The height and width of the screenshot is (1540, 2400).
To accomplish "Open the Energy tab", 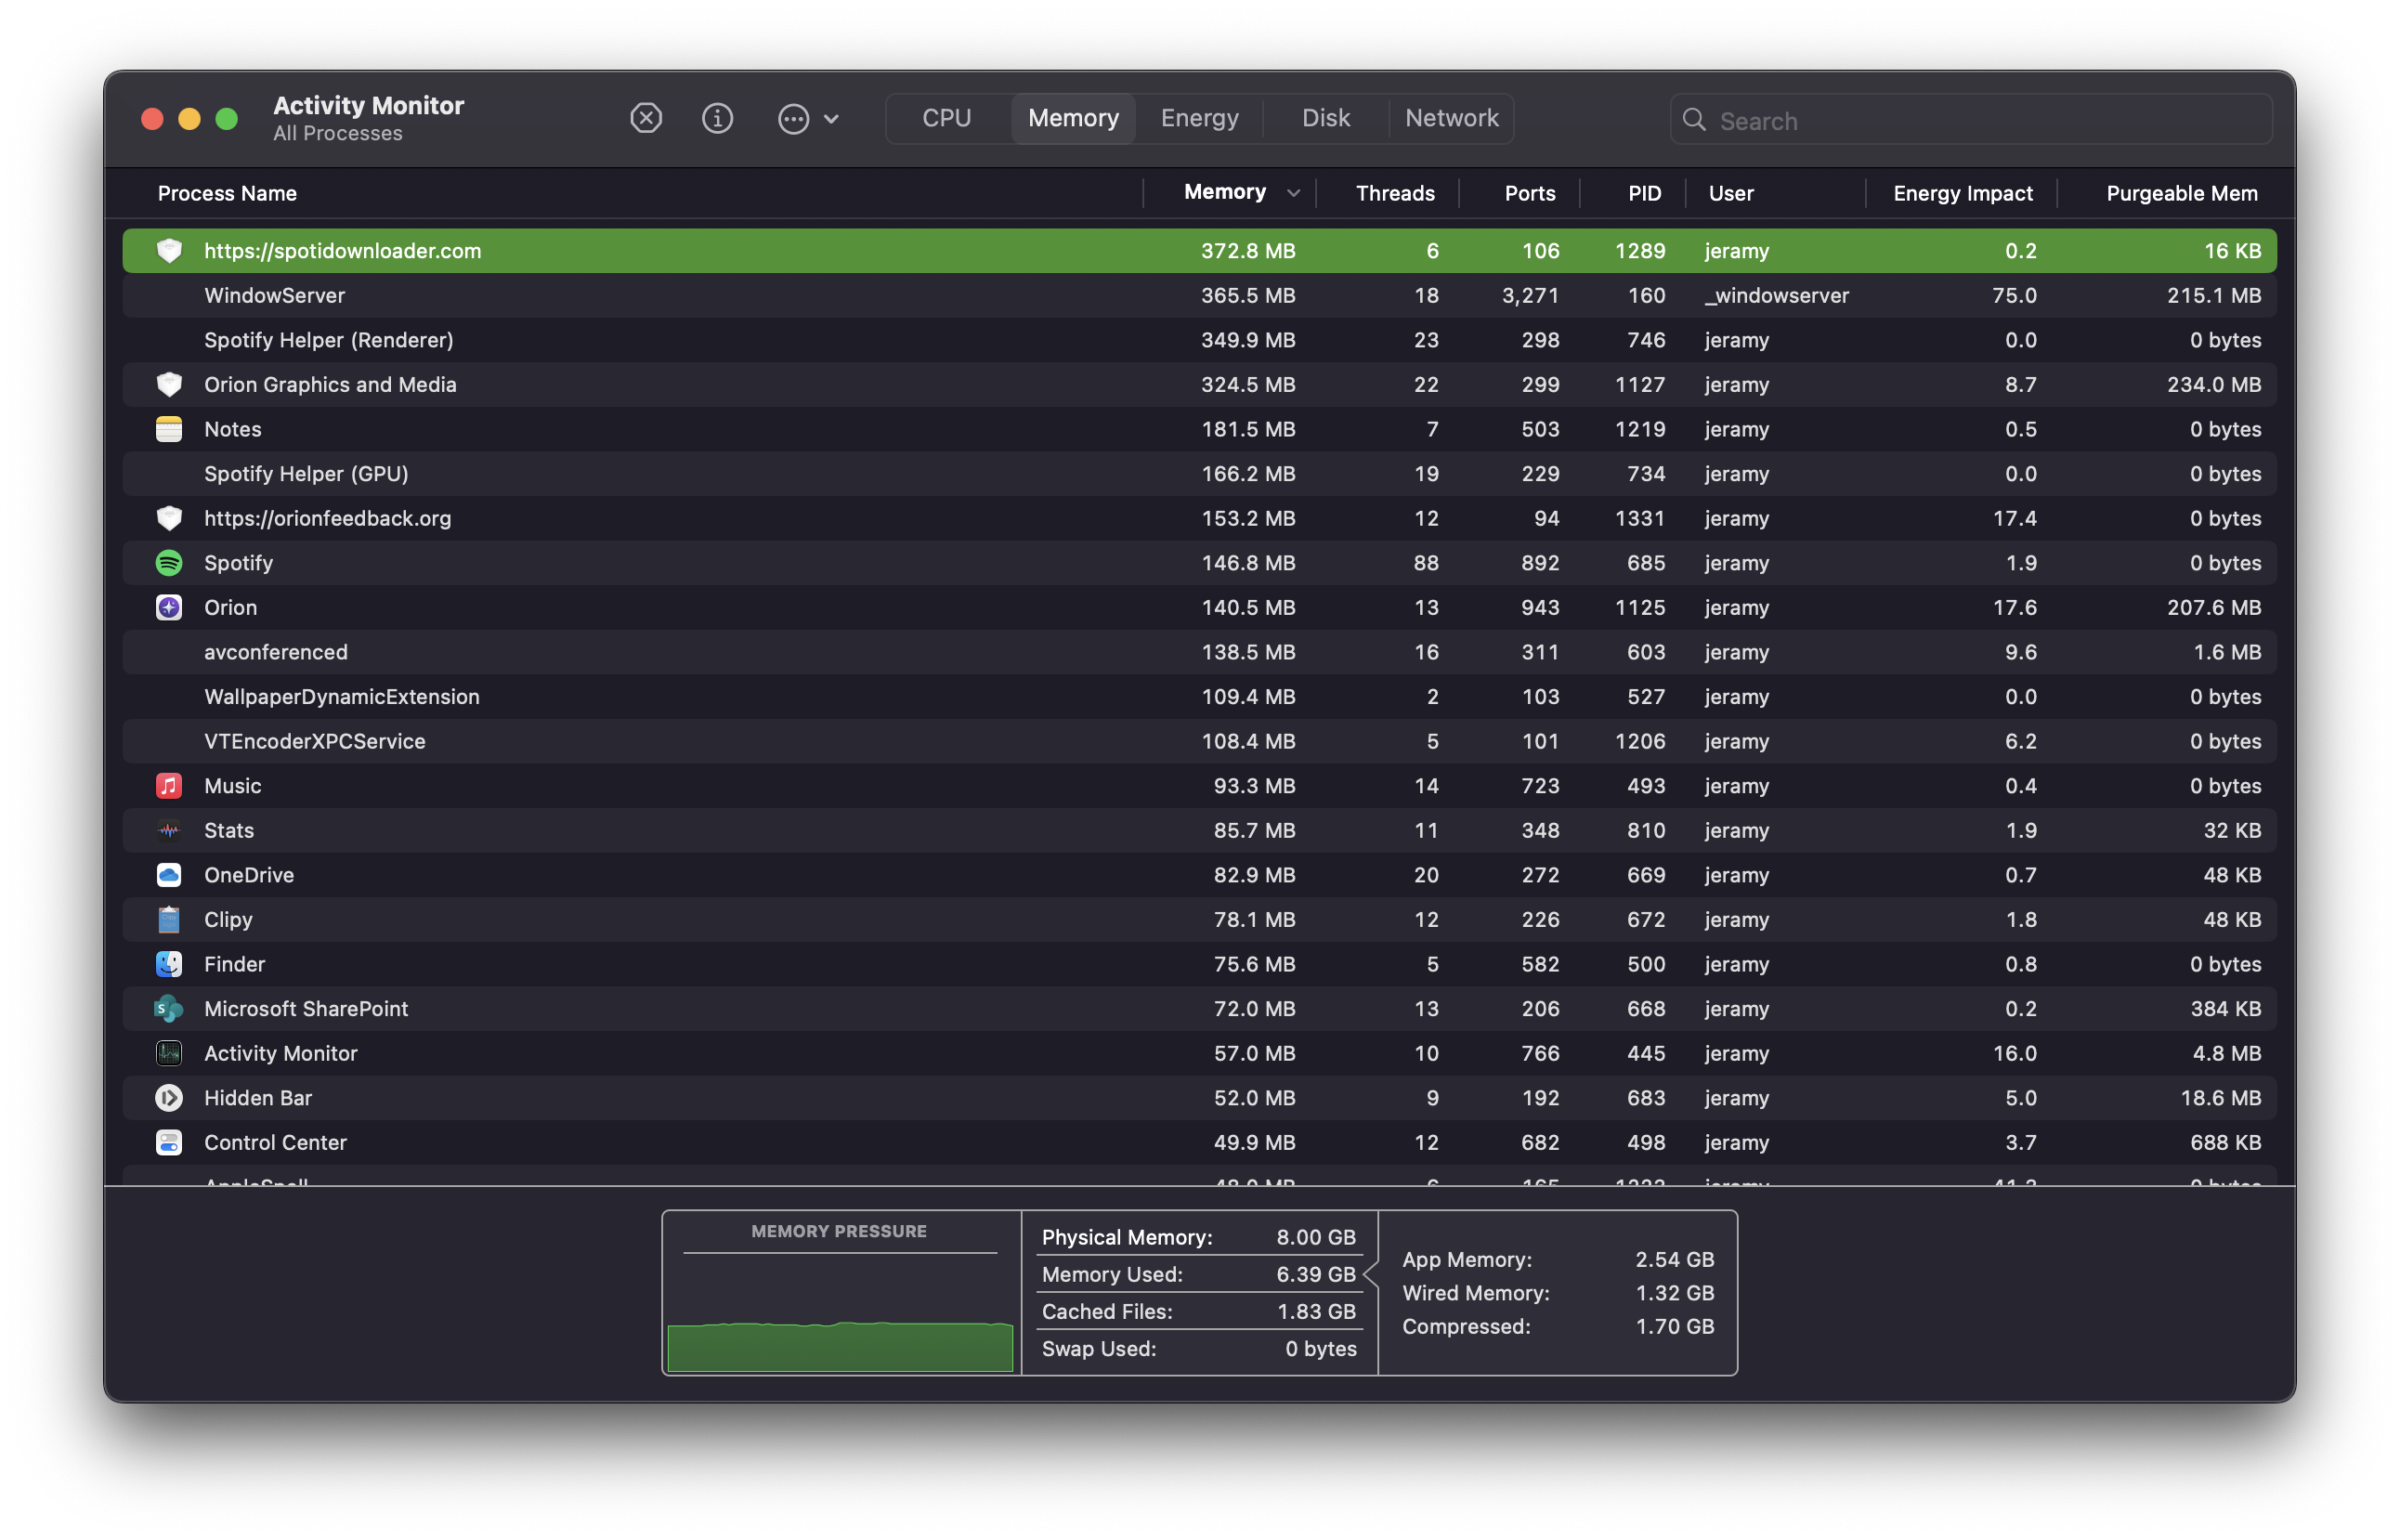I will [1199, 119].
